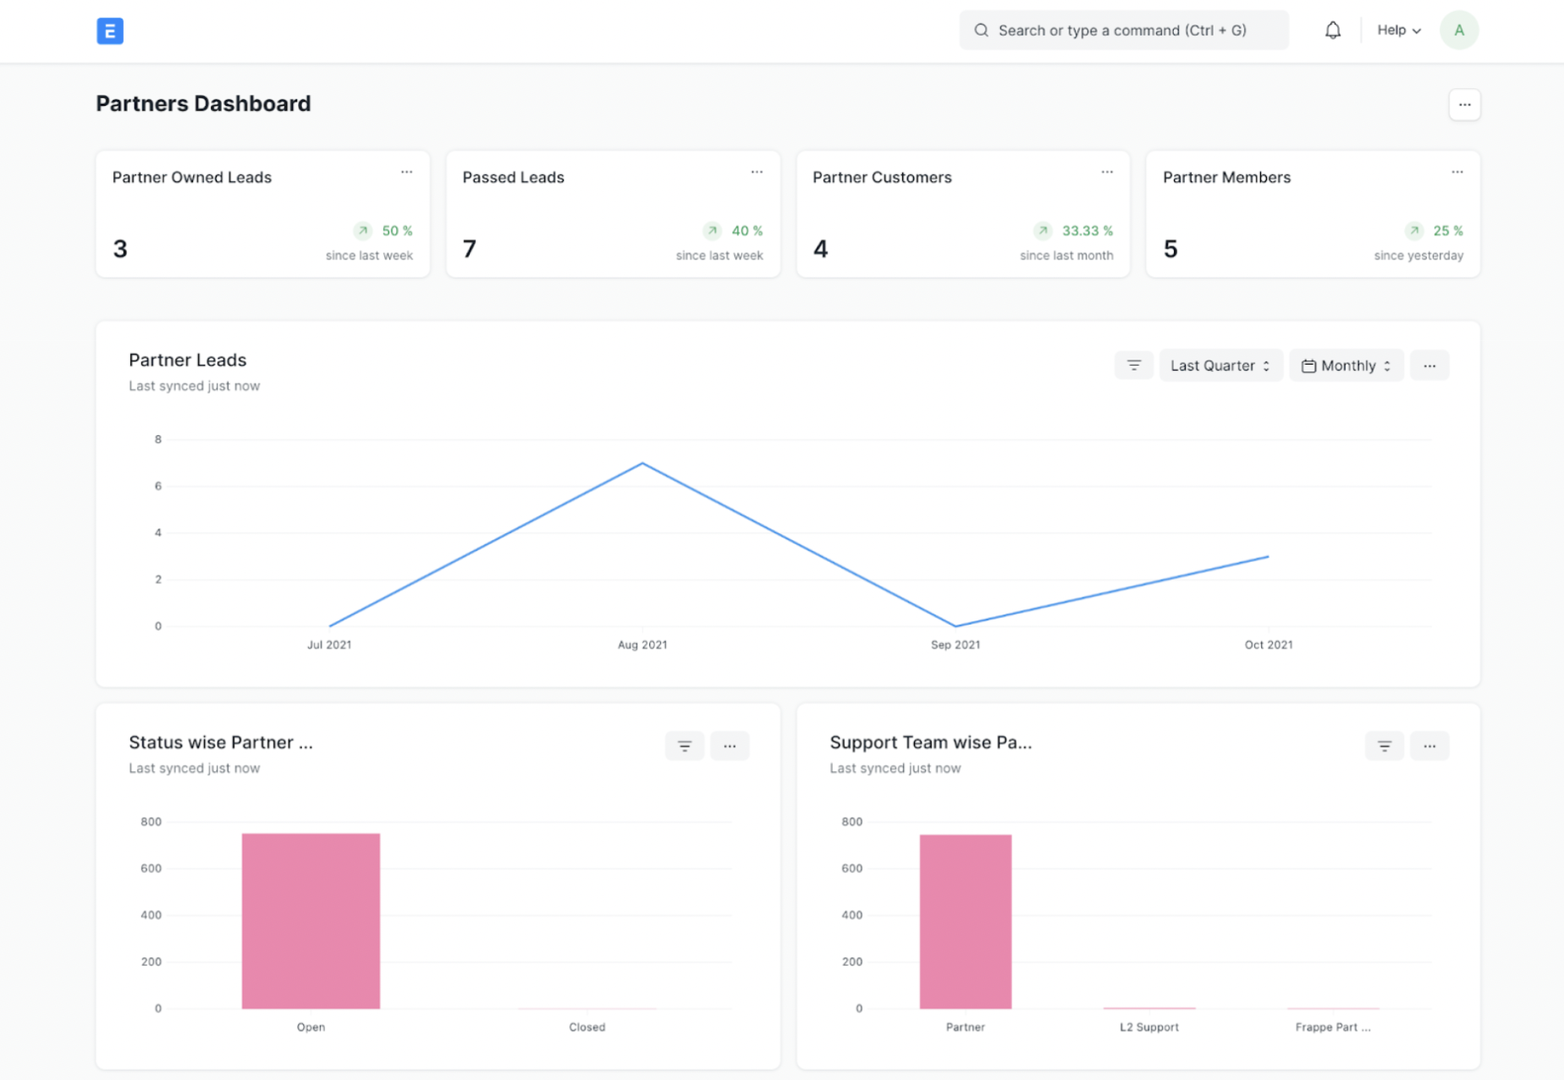Click the 50 % upward trend arrow icon
The height and width of the screenshot is (1080, 1564).
click(x=363, y=231)
